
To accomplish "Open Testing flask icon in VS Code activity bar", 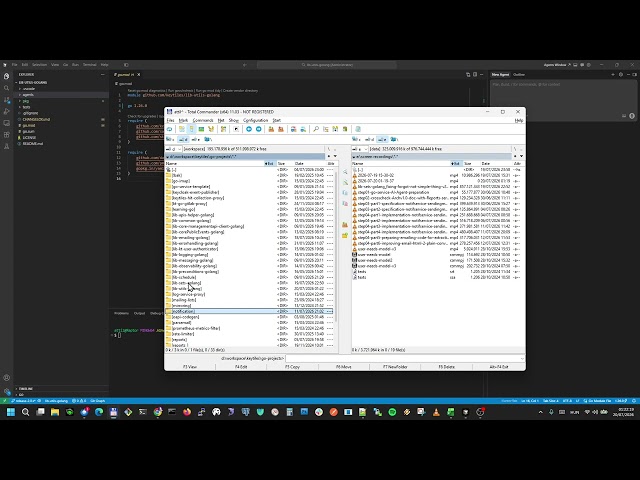I will click(7, 146).
